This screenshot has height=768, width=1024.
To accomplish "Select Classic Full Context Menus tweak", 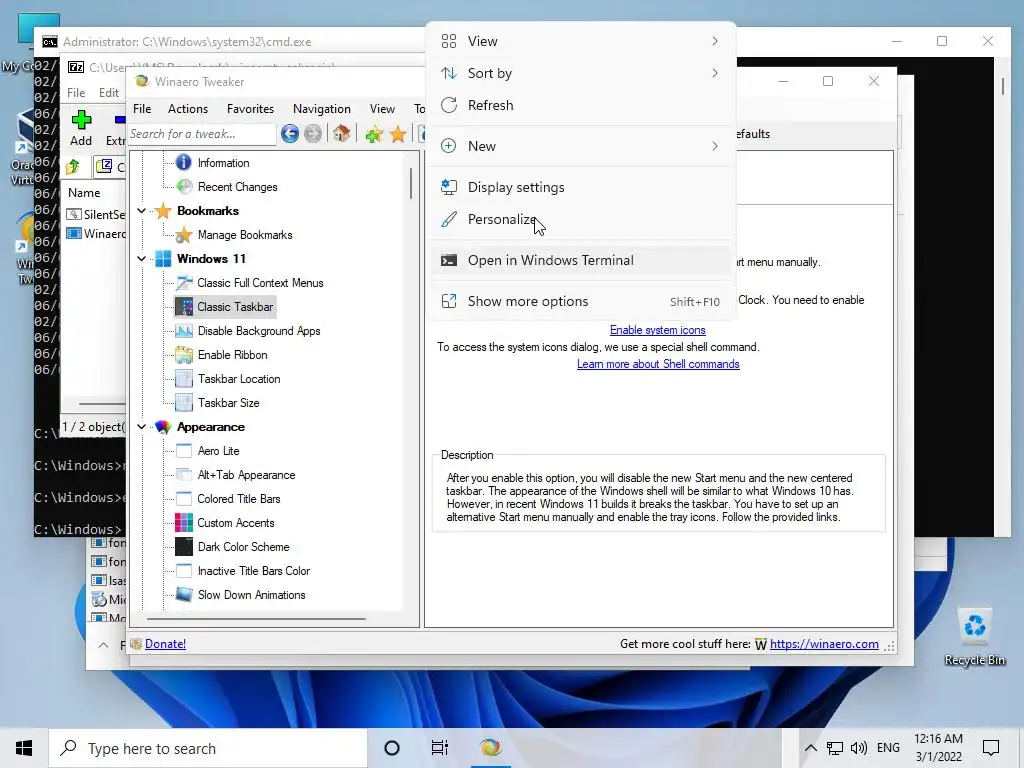I will pyautogui.click(x=260, y=283).
